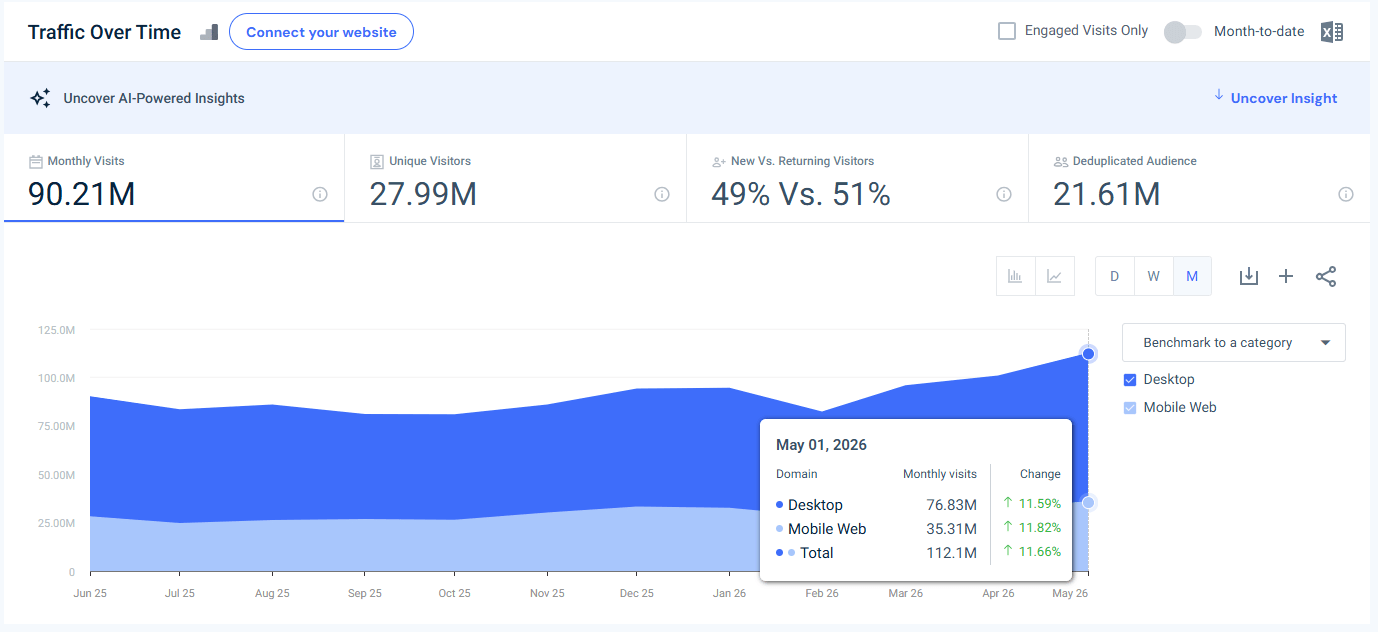Select the Deduplicated Audience metric tab
Image resolution: width=1378 pixels, height=632 pixels.
pos(1200,178)
